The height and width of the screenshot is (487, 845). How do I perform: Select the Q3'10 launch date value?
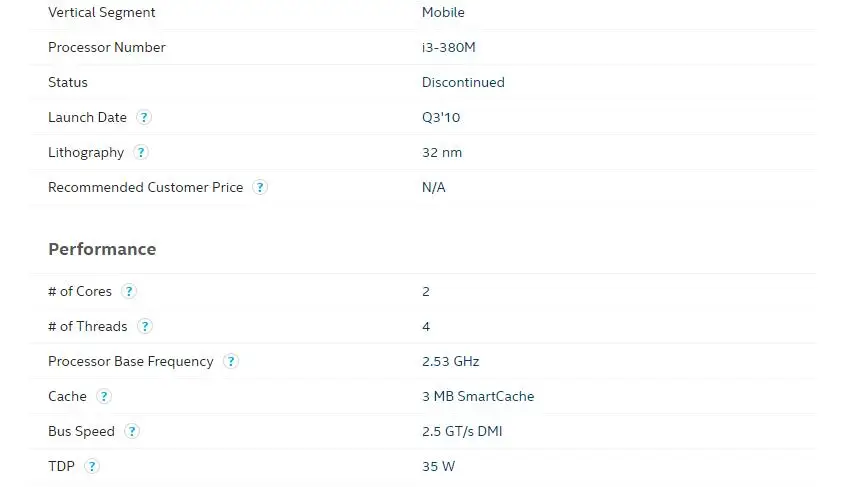pyautogui.click(x=441, y=117)
